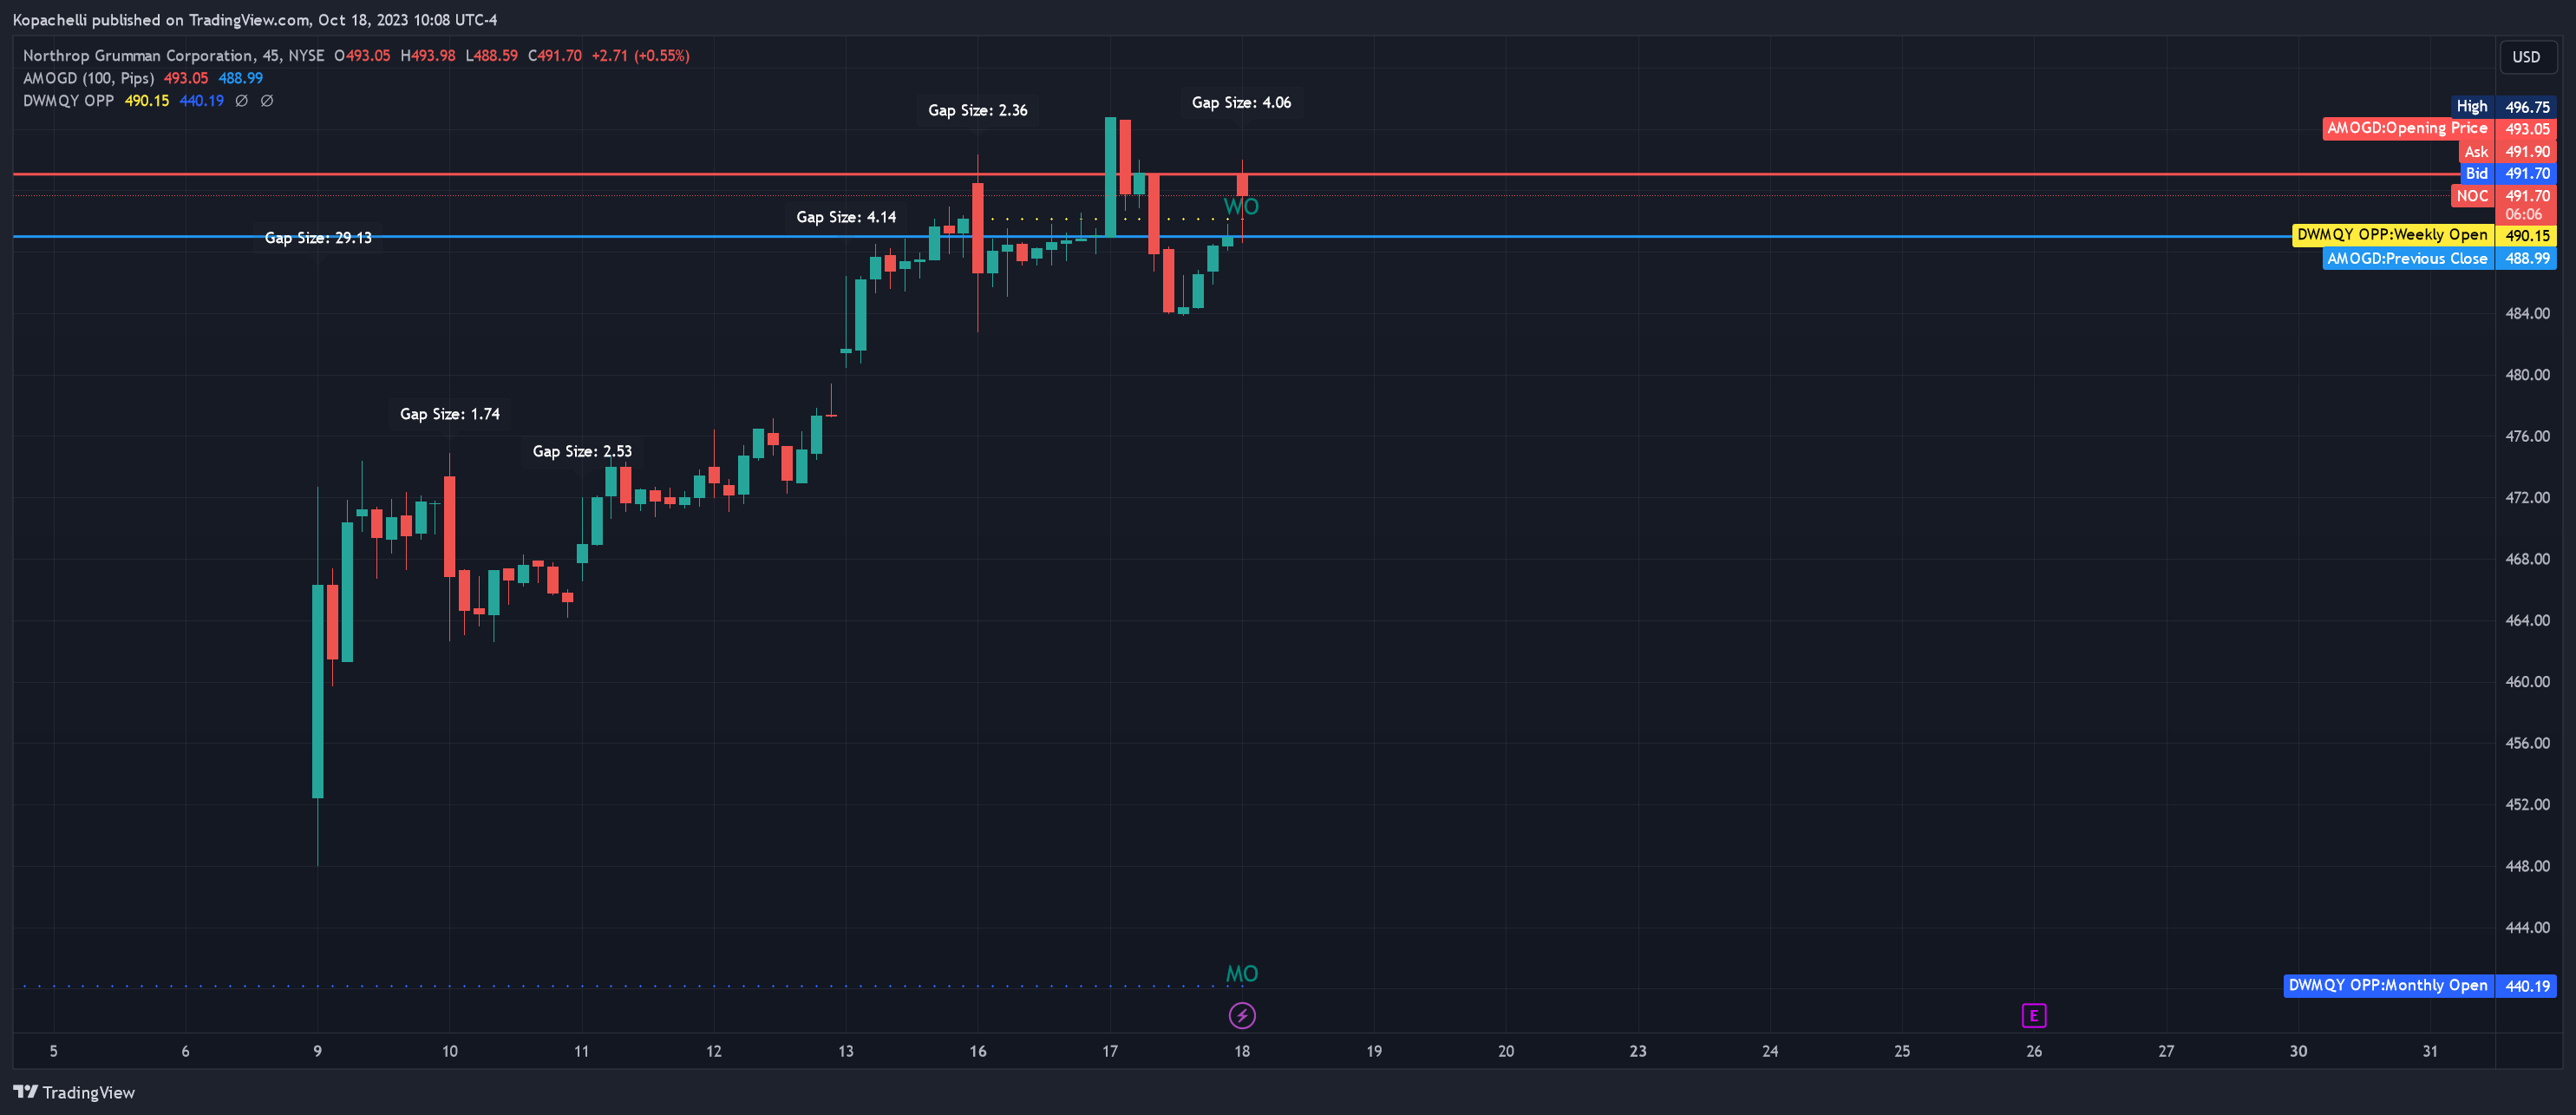The height and width of the screenshot is (1115, 2576).
Task: Click the MO monthly open marker
Action: click(1242, 974)
